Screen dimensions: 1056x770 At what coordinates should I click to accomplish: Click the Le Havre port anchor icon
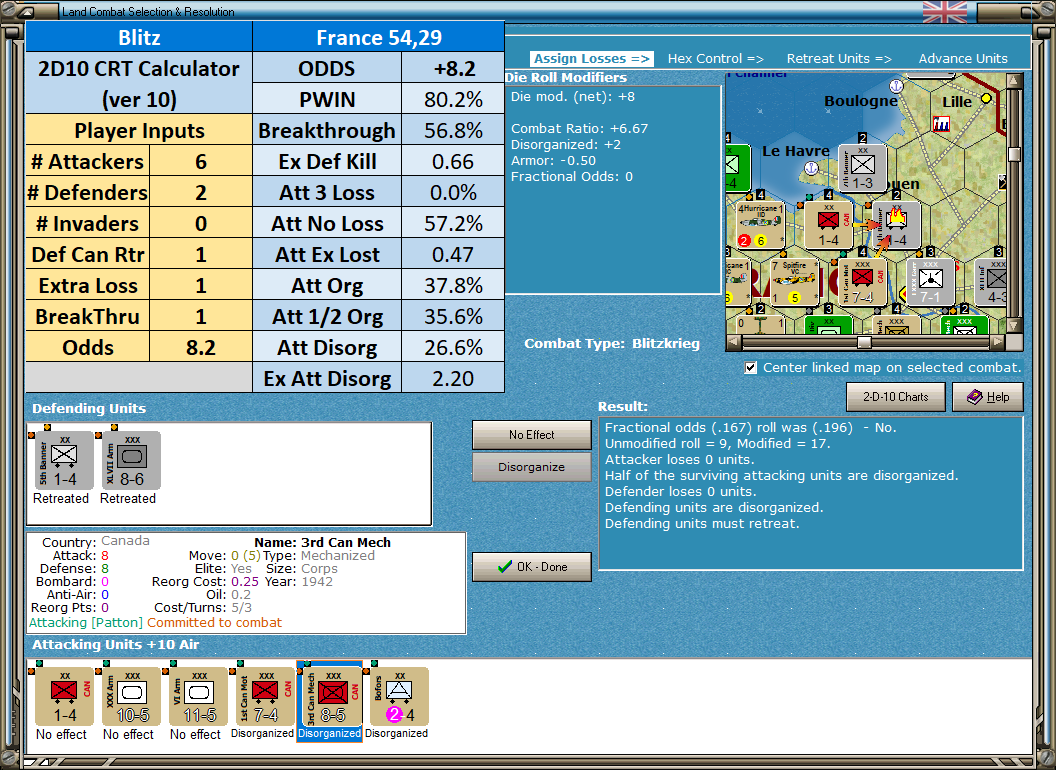tap(812, 167)
